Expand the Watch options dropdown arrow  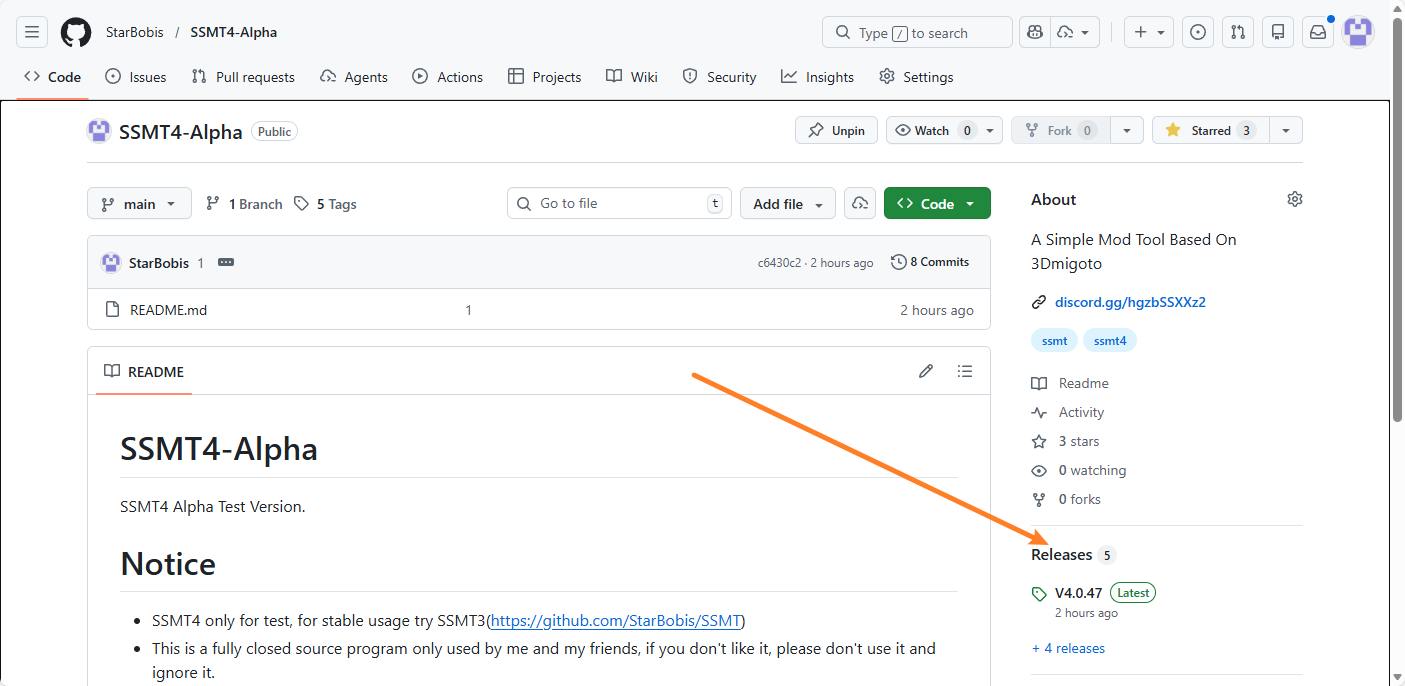coord(990,130)
